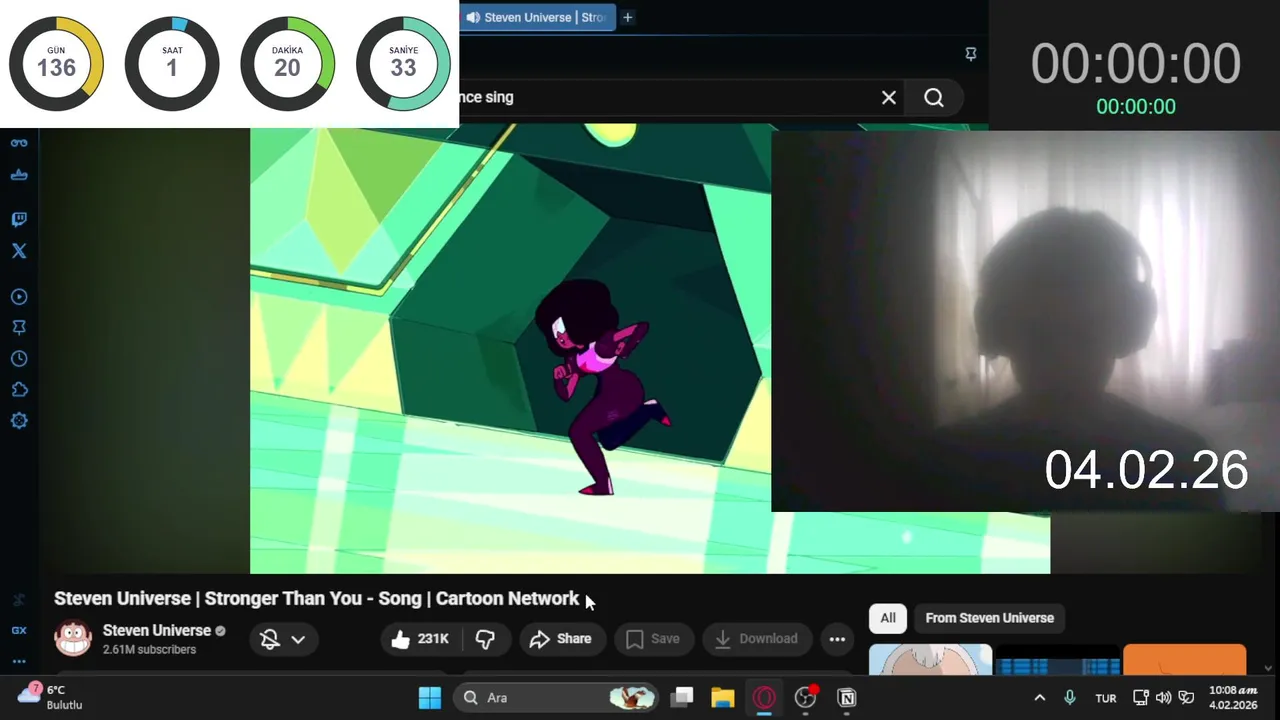This screenshot has height=720, width=1280.
Task: Save the video to a playlist
Action: (x=652, y=639)
